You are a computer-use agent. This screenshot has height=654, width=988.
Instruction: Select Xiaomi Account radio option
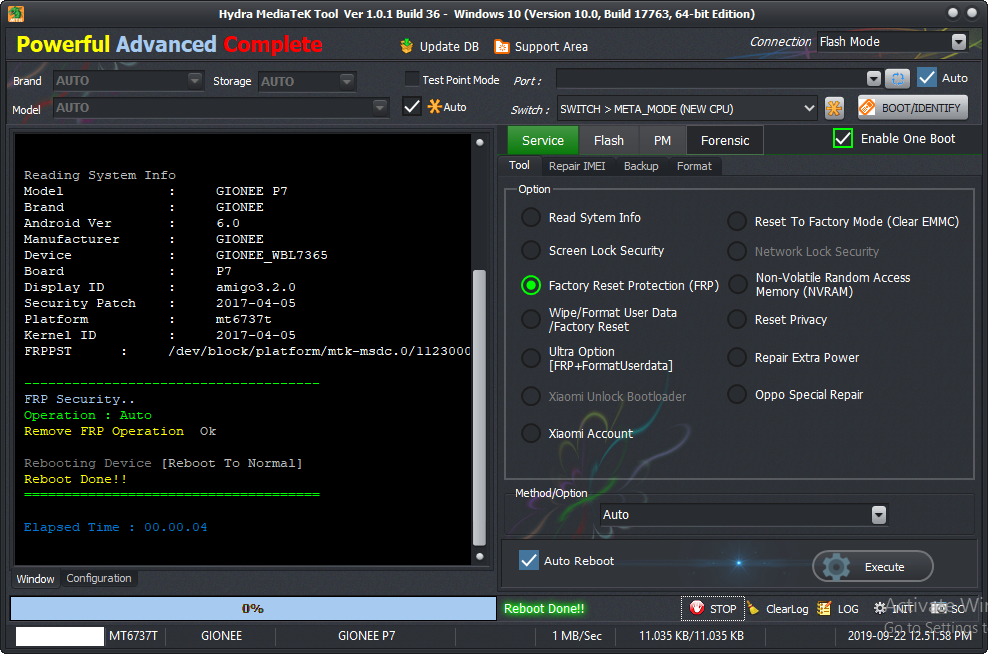pyautogui.click(x=531, y=433)
